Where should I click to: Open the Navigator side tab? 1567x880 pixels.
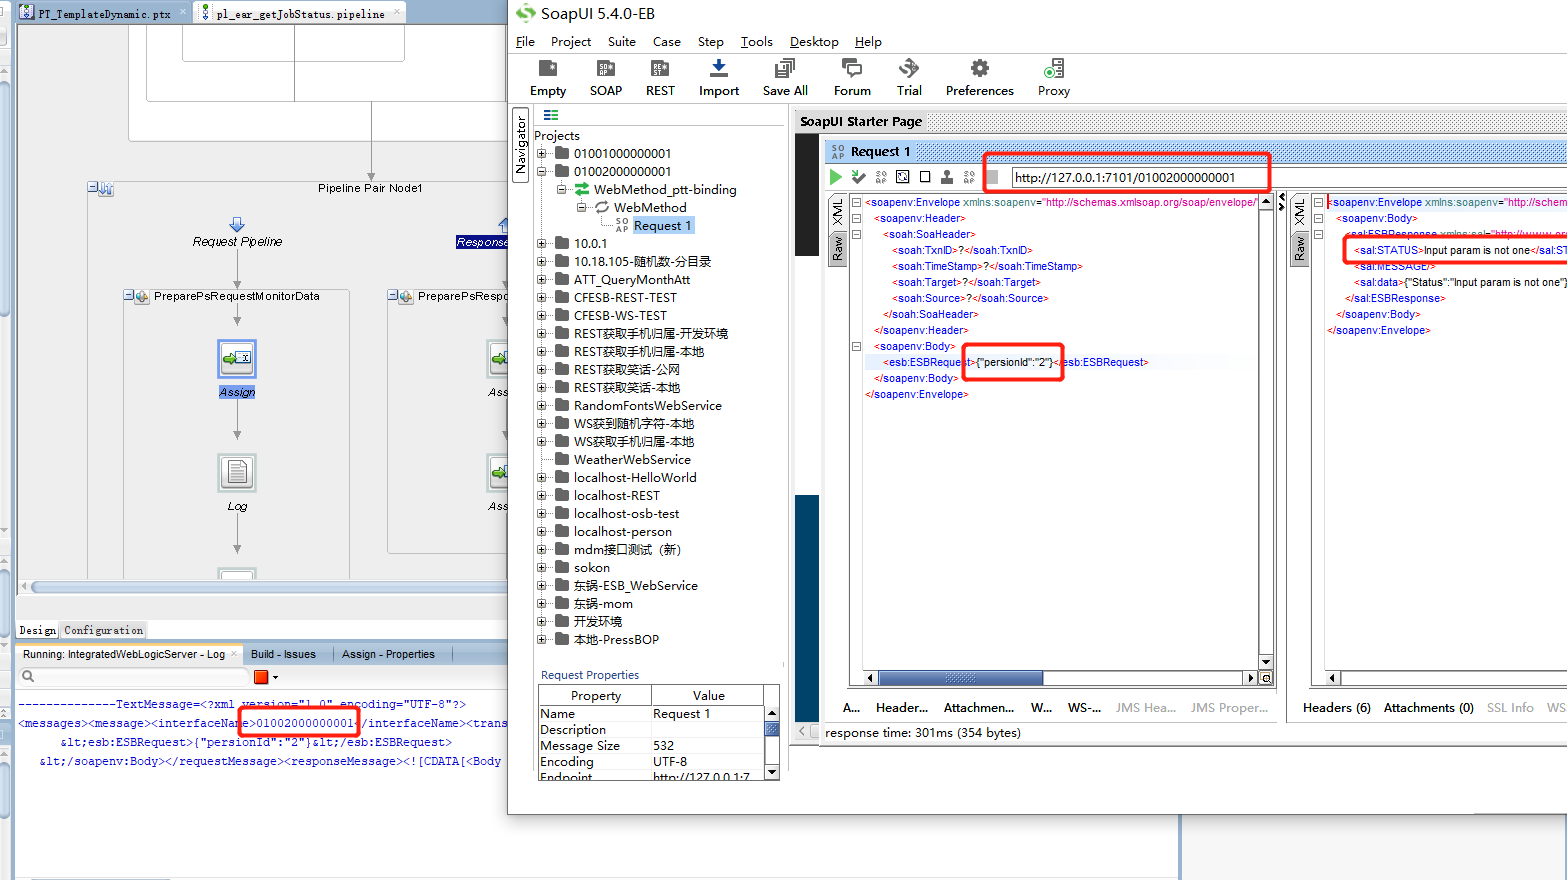520,146
